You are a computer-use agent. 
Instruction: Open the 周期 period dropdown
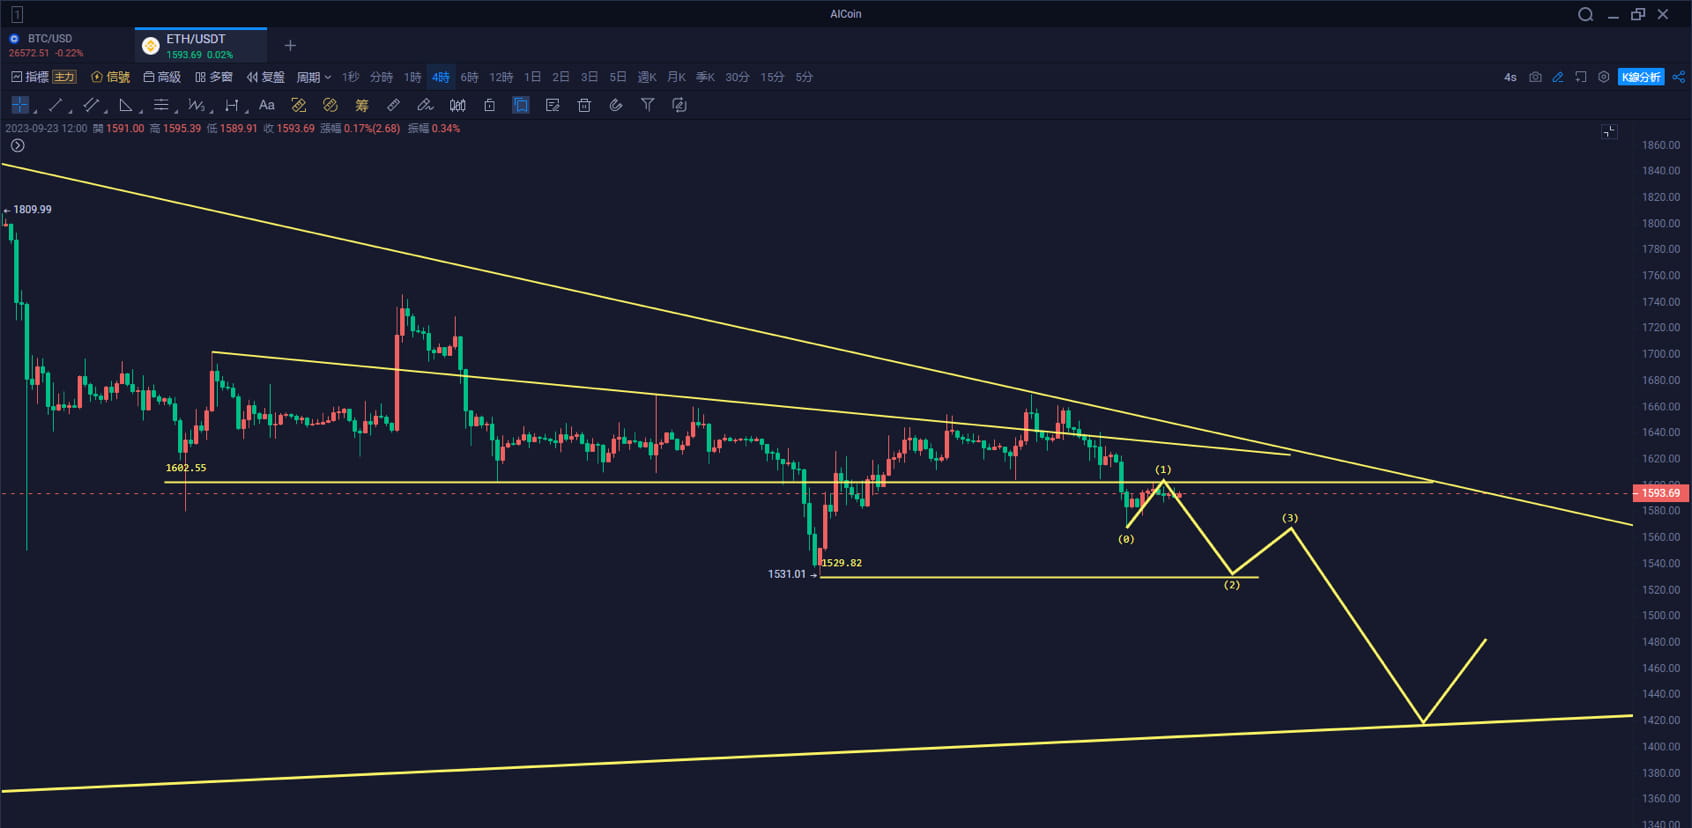pyautogui.click(x=314, y=77)
